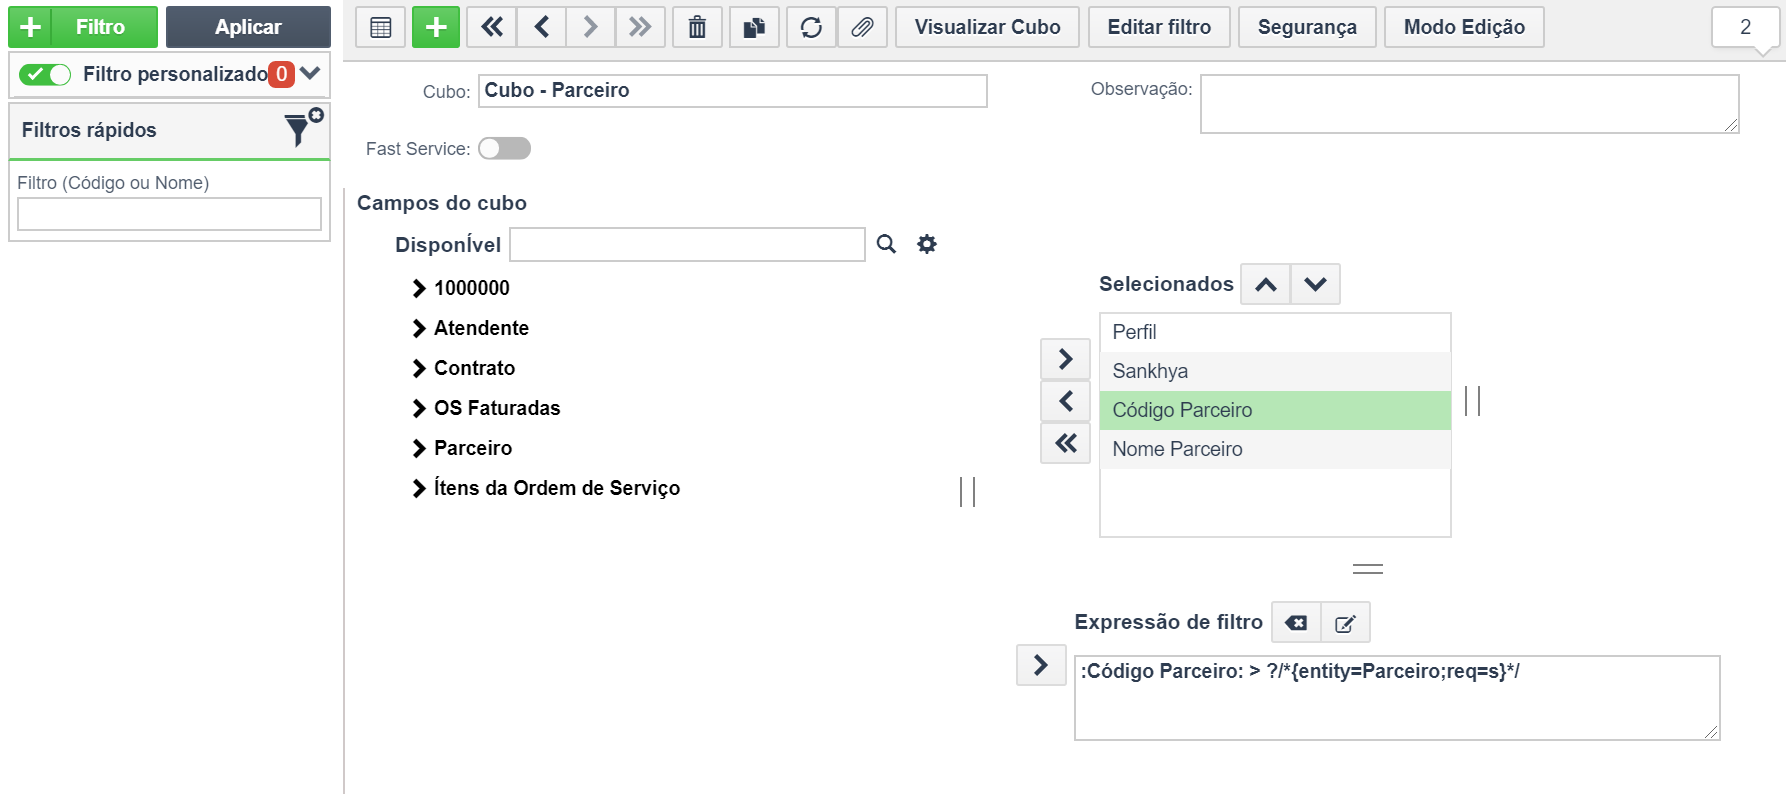
Task: Open Segurança settings
Action: tap(1307, 27)
